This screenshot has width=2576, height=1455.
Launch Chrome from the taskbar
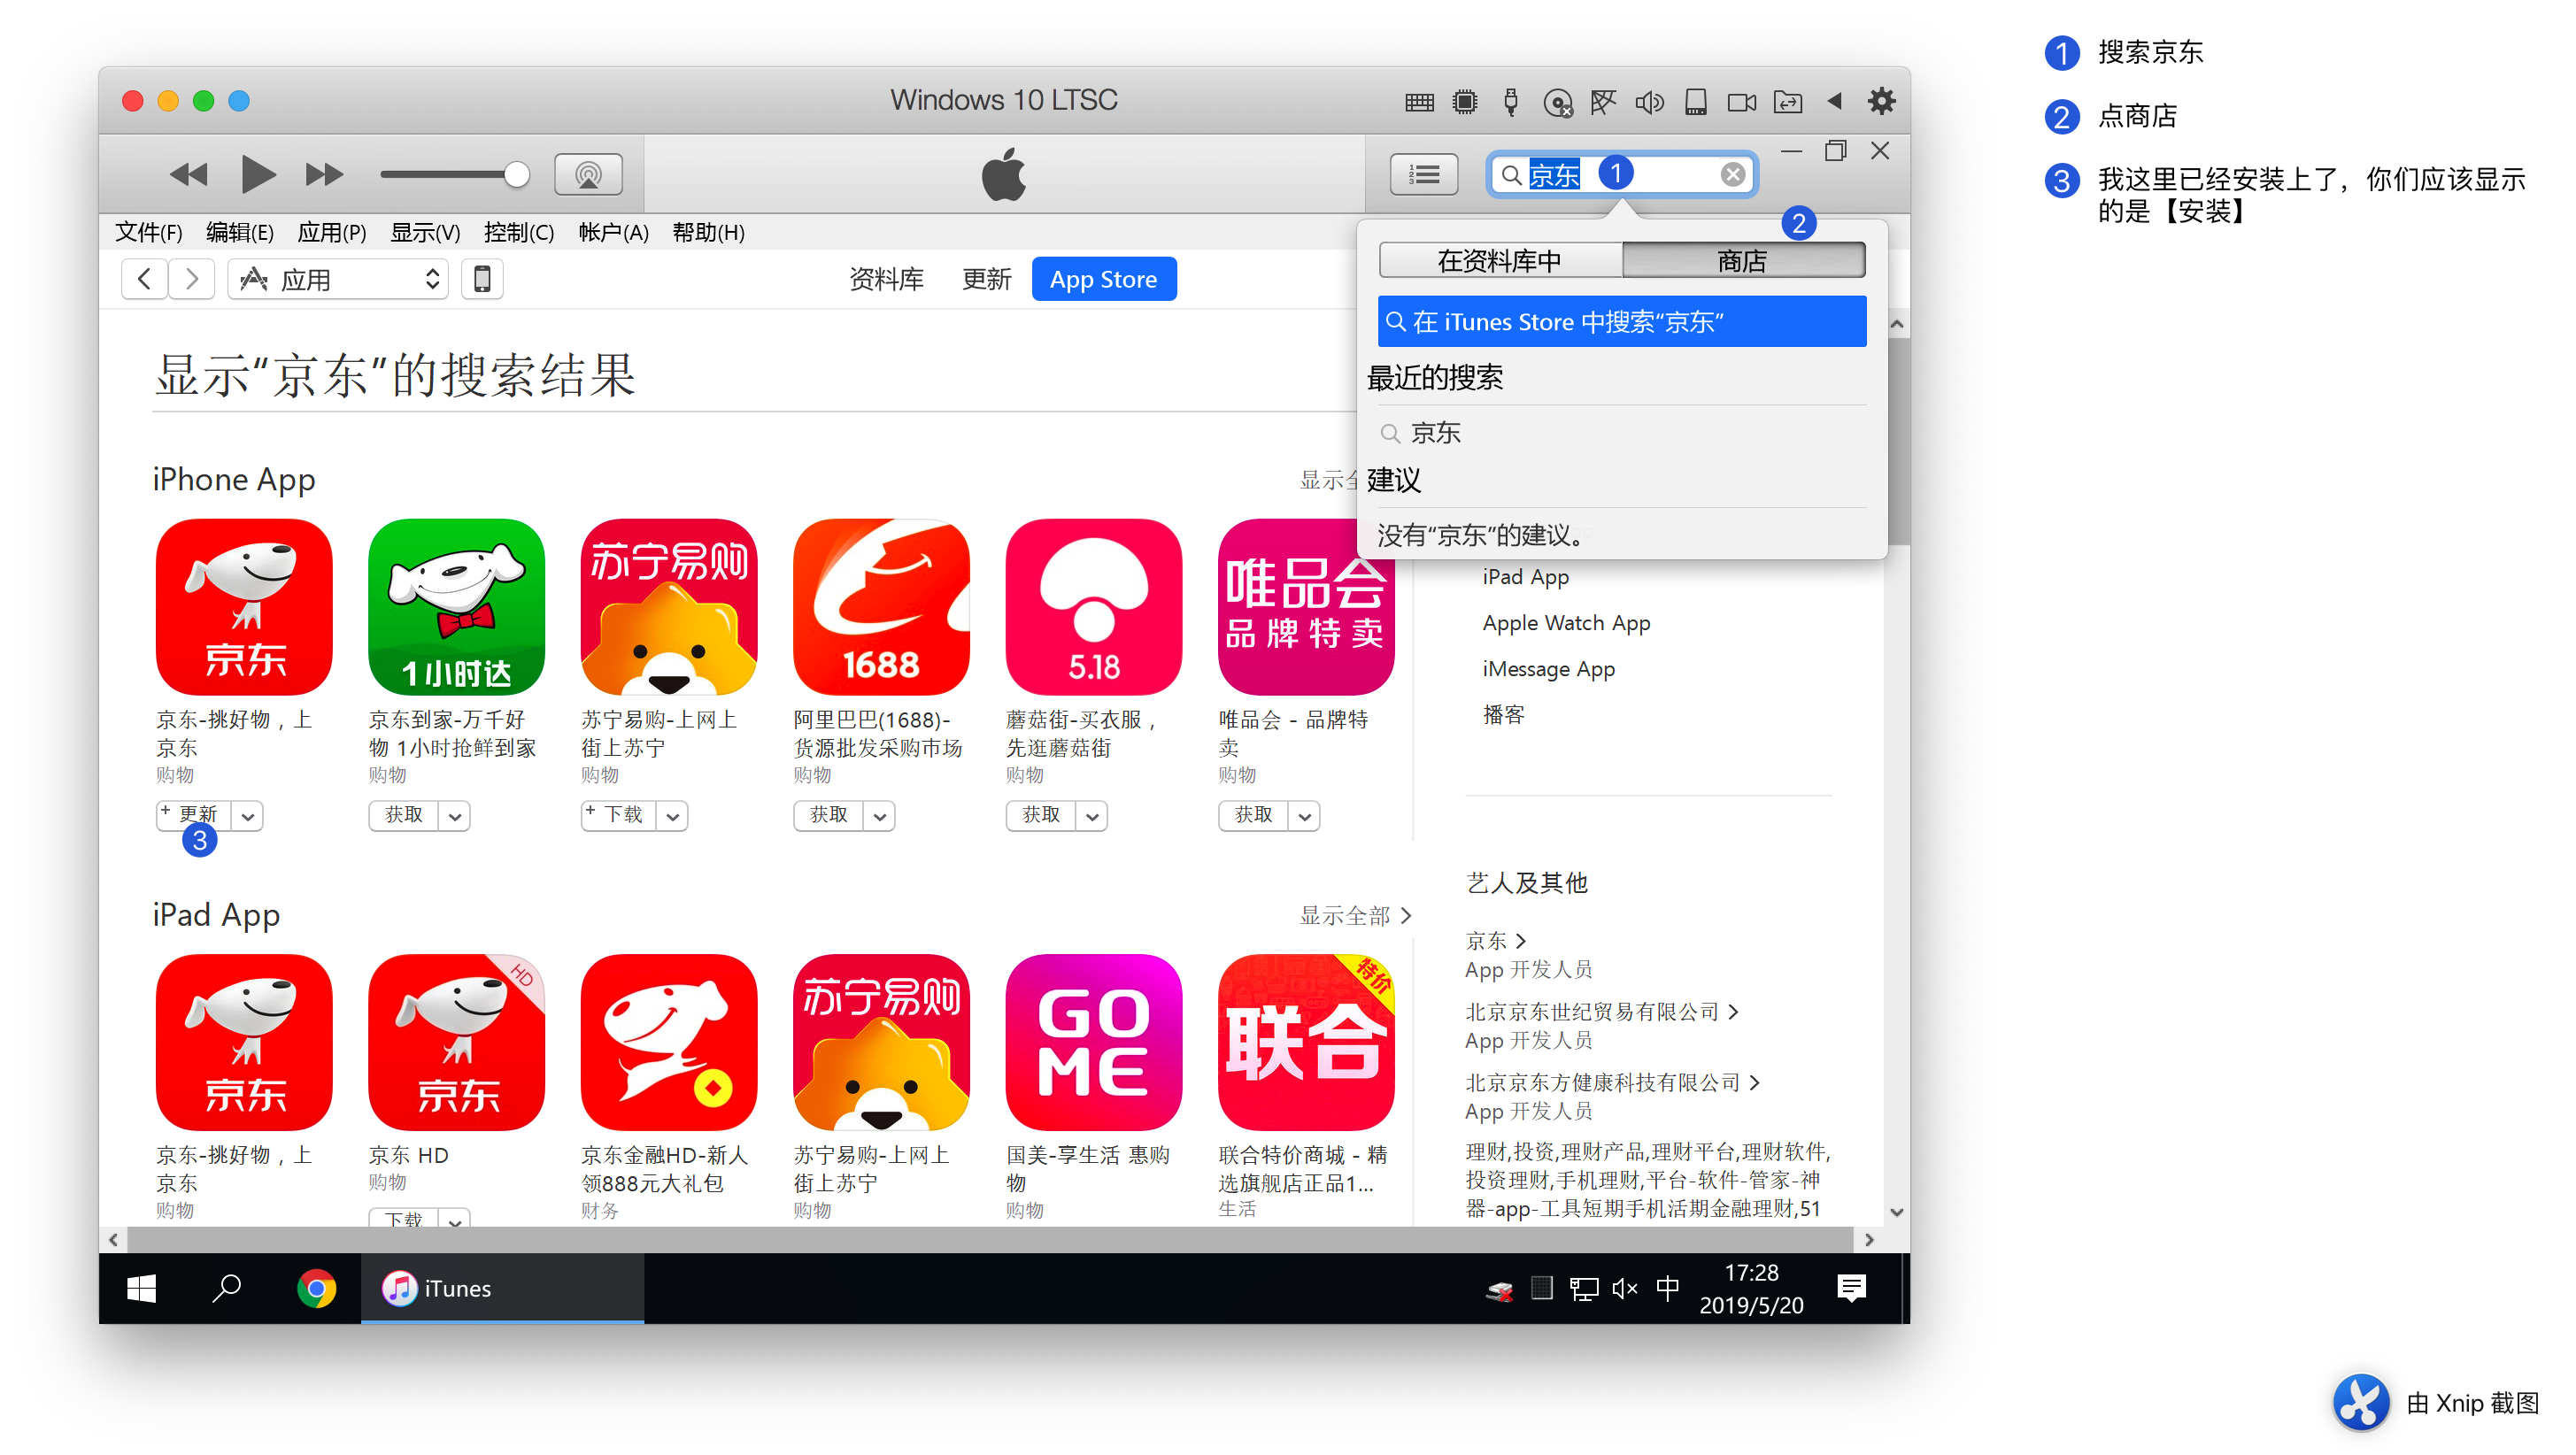tap(316, 1289)
